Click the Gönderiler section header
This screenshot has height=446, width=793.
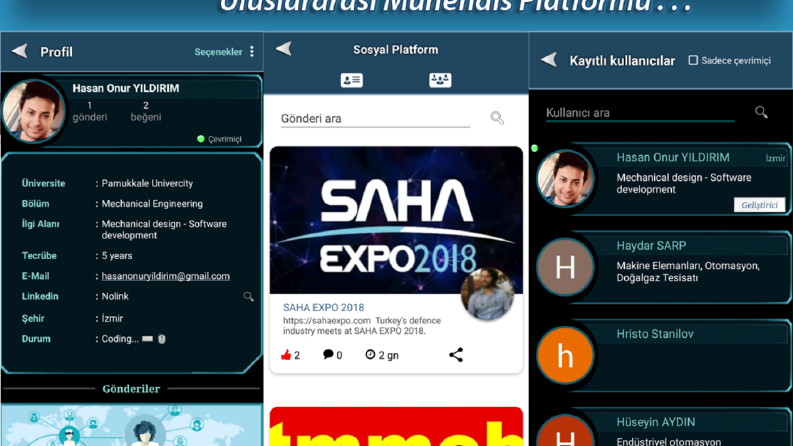tap(131, 388)
